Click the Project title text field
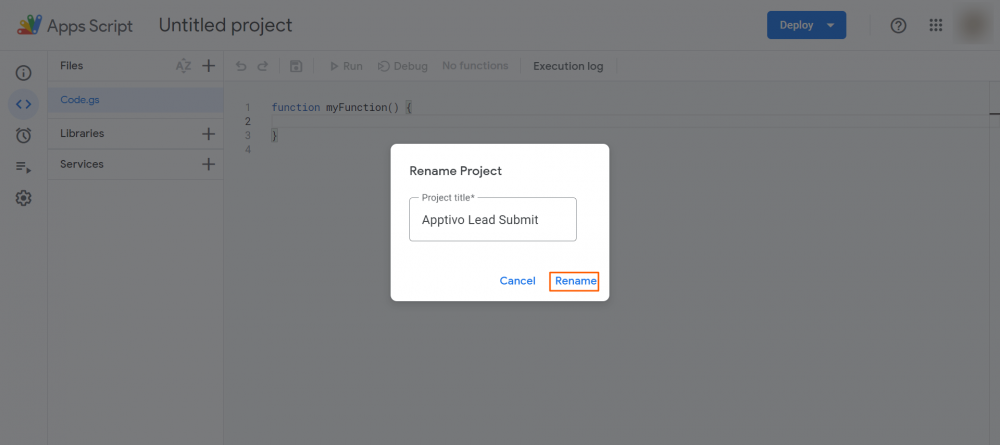 (493, 220)
